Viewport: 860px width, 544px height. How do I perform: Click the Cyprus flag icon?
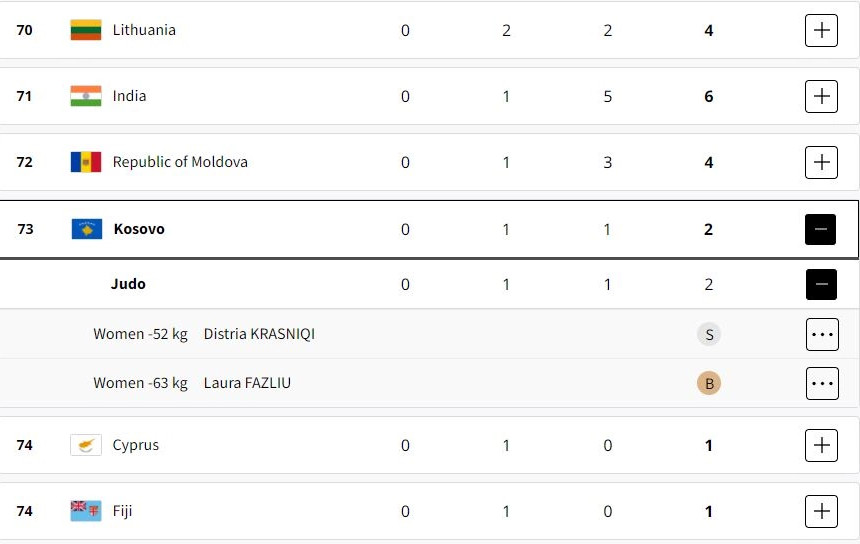tap(85, 445)
